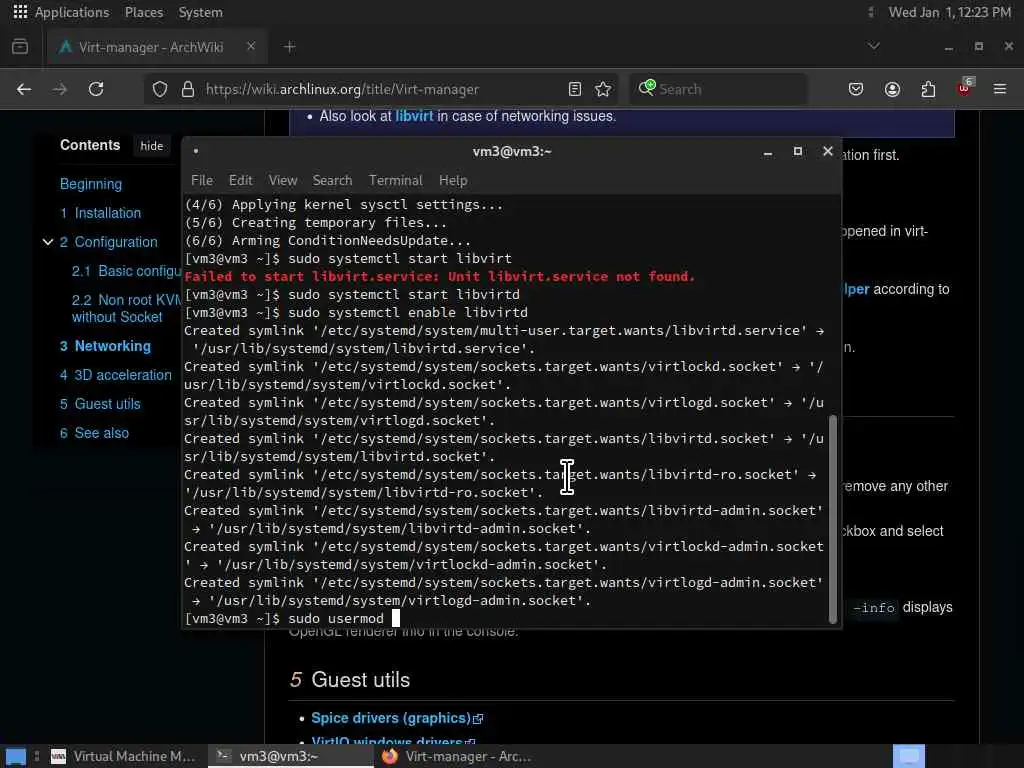Screen dimensions: 1024x768
Task: Open the Pocket save icon
Action: 856,89
